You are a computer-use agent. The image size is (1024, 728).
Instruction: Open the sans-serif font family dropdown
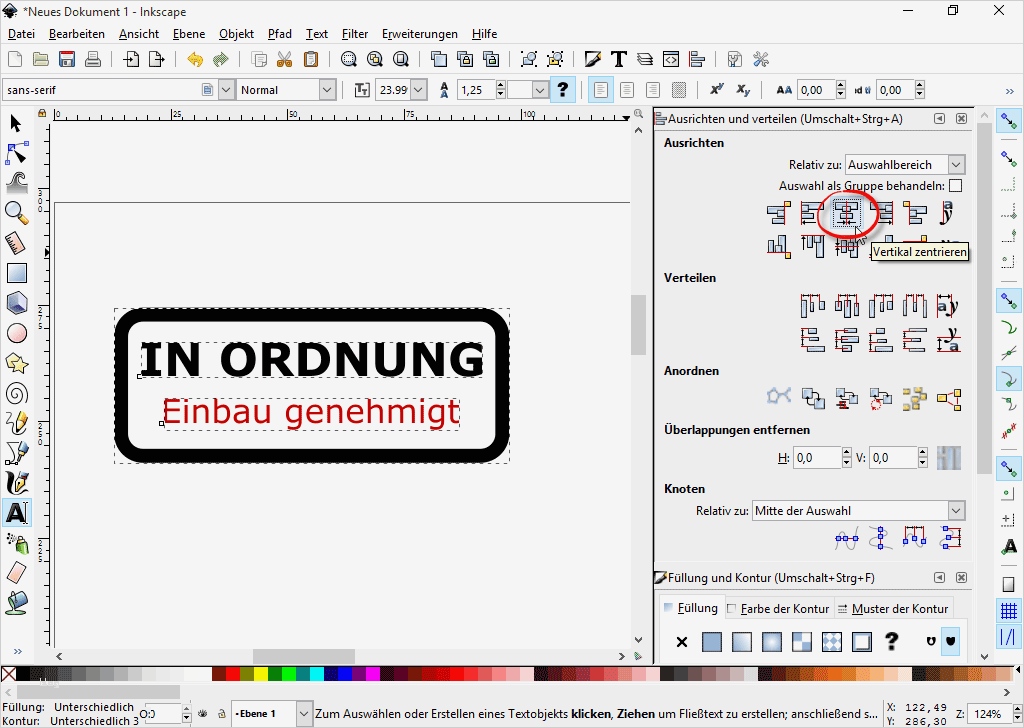point(225,89)
